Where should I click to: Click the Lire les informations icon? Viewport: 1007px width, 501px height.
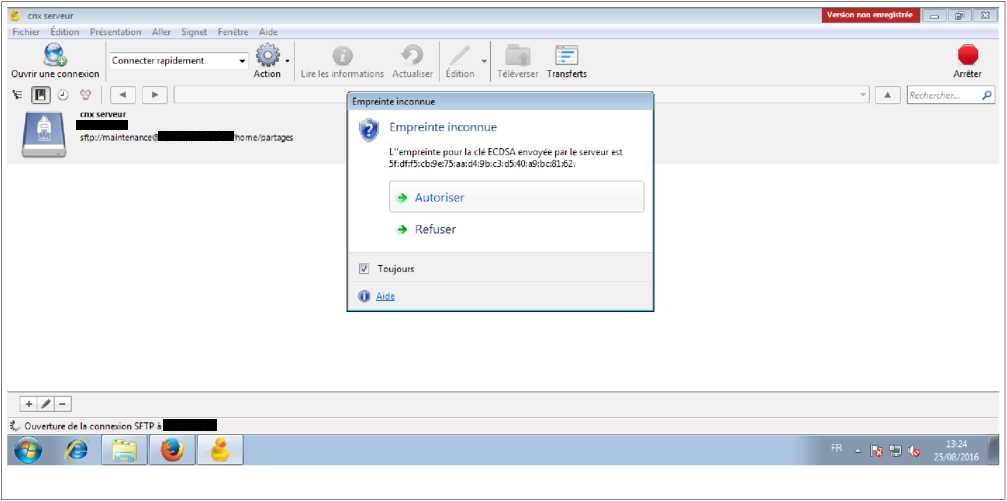(x=342, y=56)
